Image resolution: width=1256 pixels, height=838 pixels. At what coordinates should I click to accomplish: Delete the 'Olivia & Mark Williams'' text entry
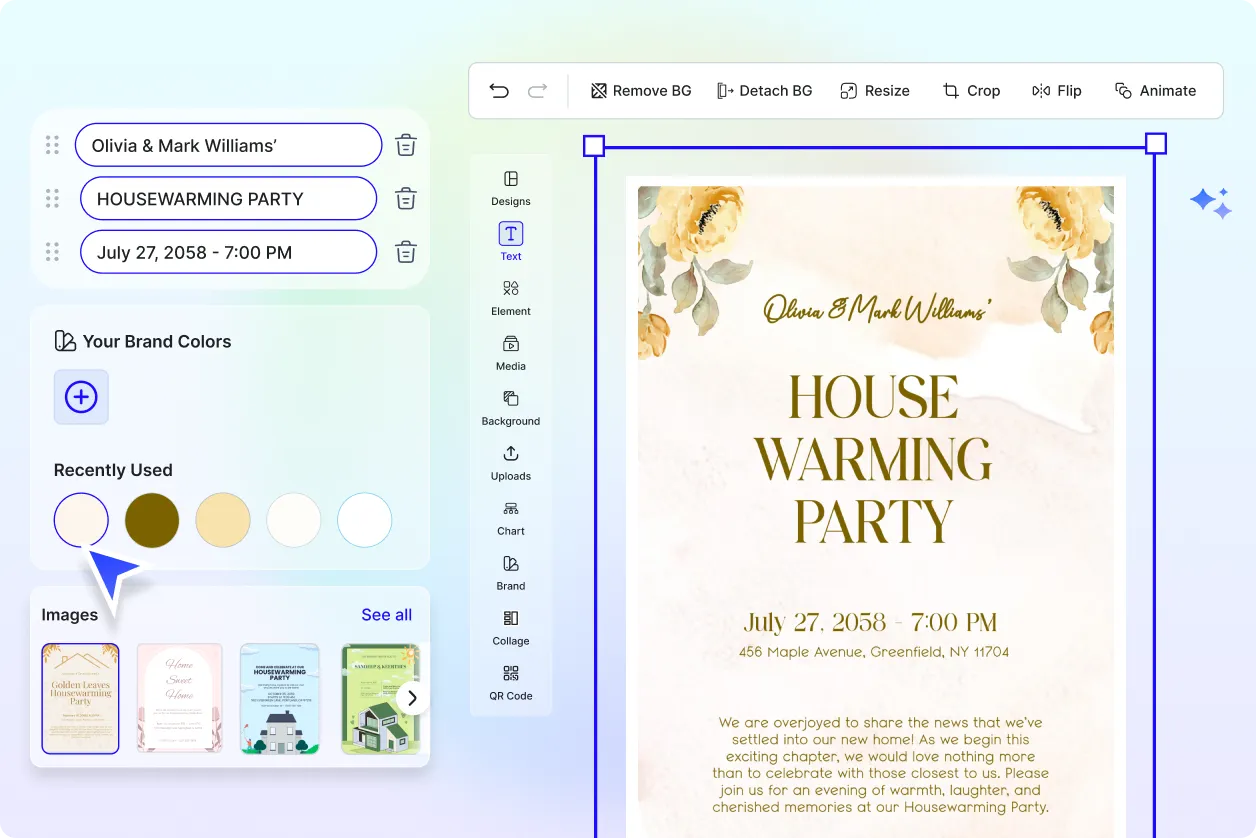tap(405, 144)
